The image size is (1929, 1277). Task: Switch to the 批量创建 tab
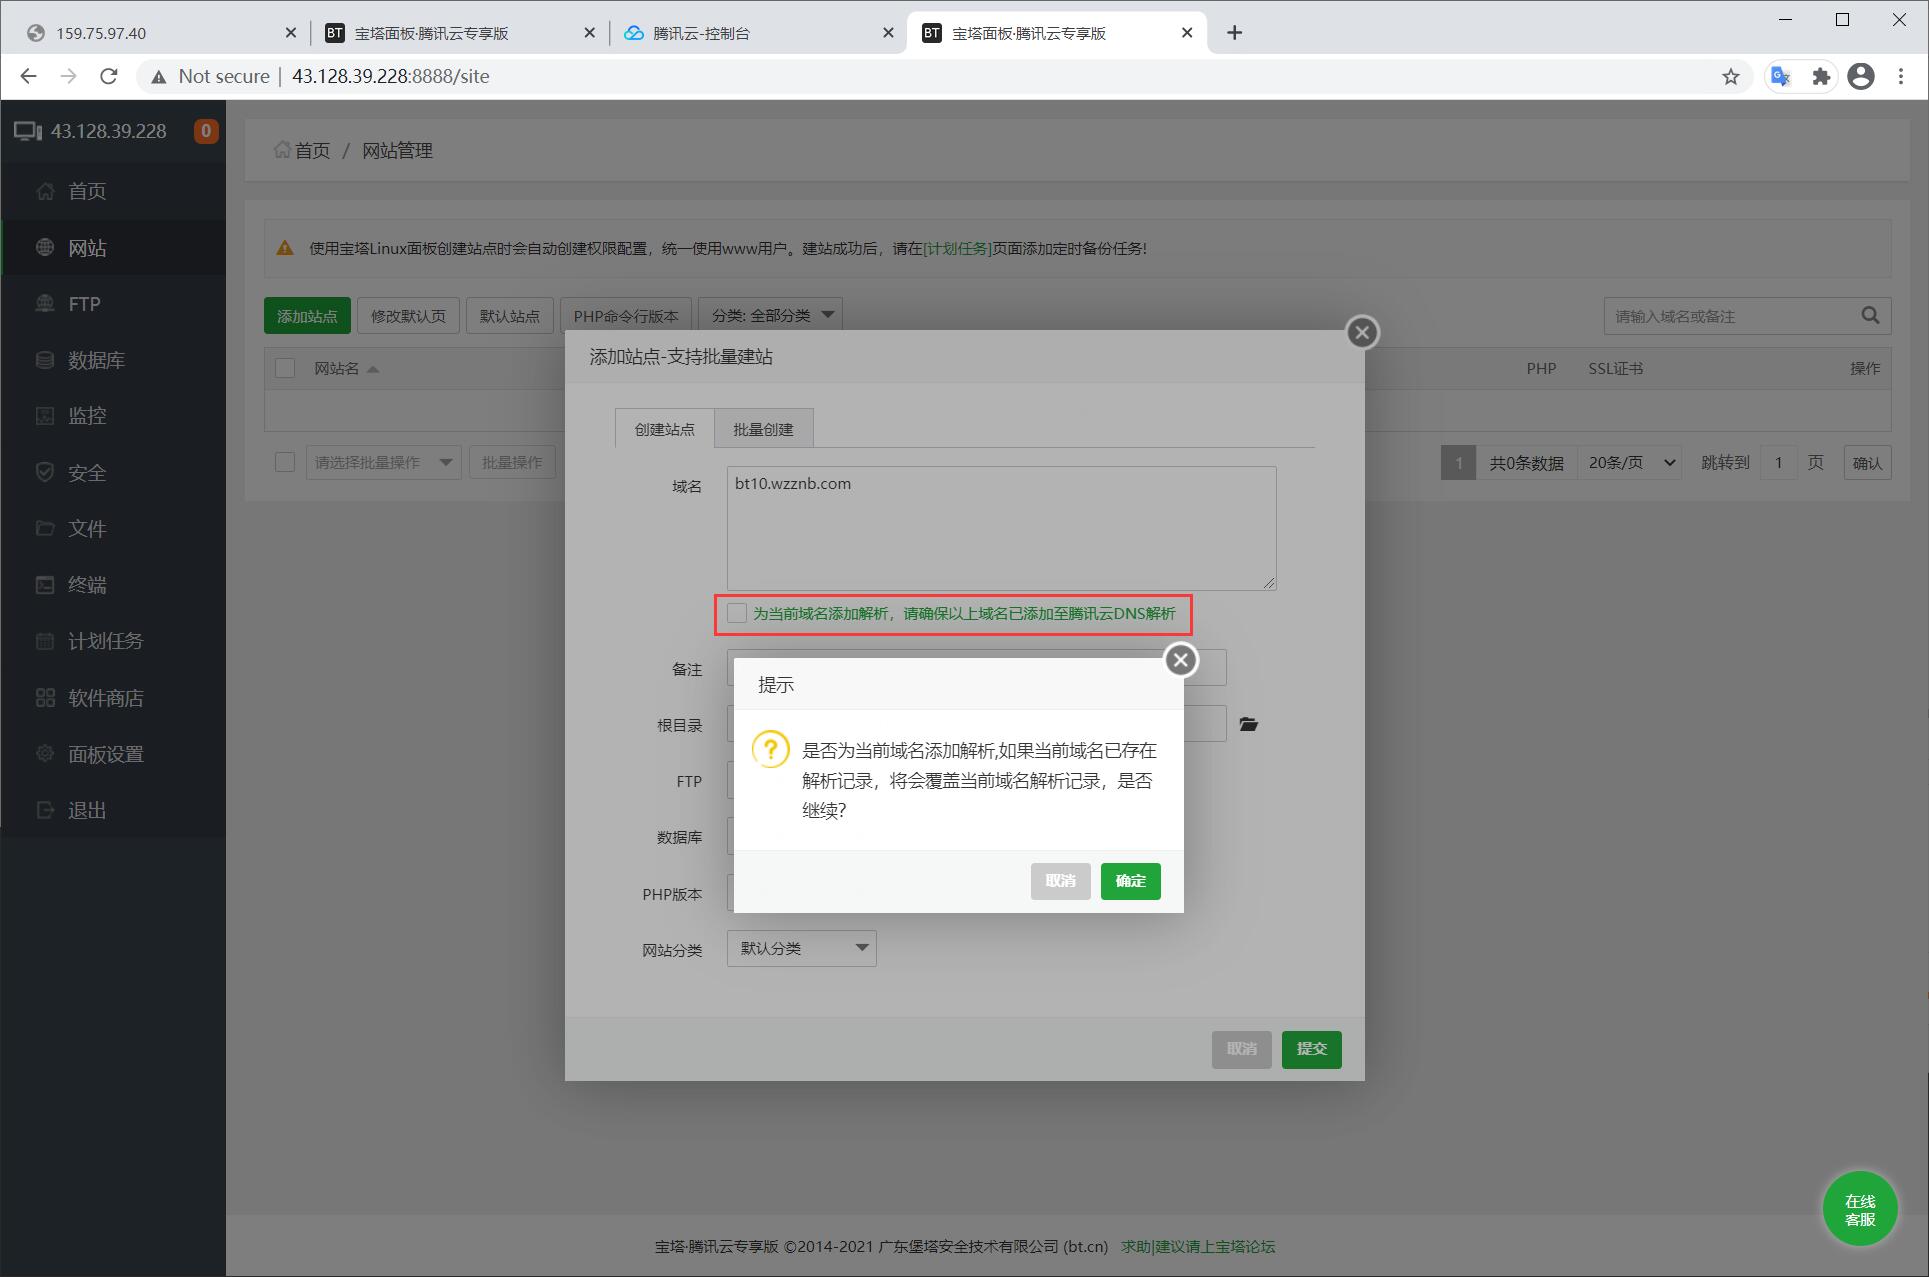pos(763,429)
